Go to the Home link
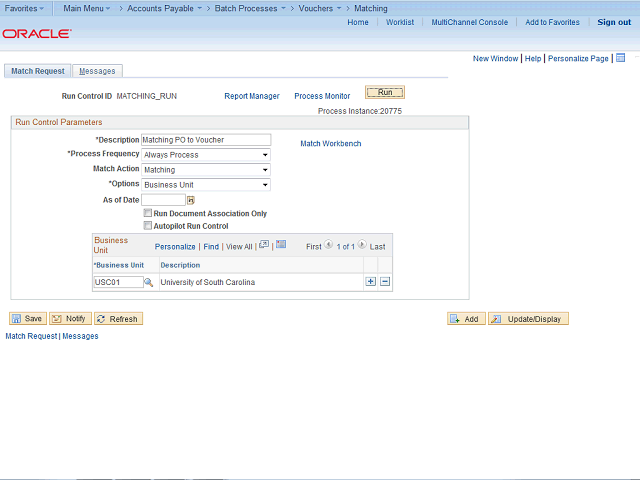This screenshot has width=640, height=480. click(x=358, y=22)
